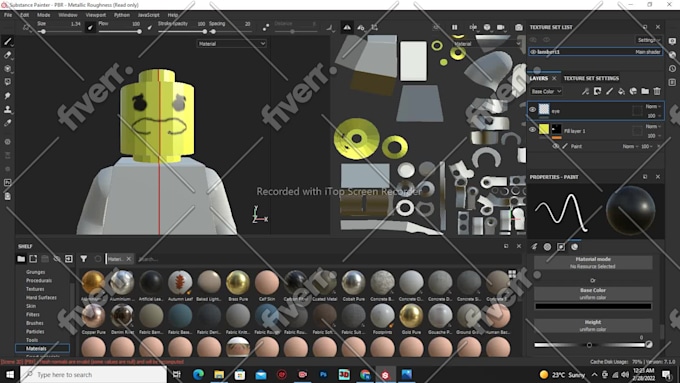This screenshot has height=383, width=680.
Task: Select the Polygon Fill tool
Action: coord(7,82)
